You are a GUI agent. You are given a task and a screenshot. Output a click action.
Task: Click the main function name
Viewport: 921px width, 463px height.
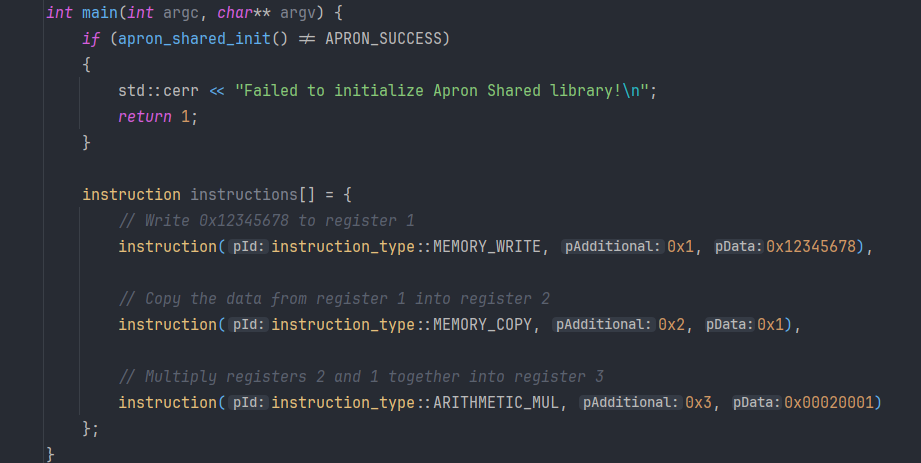pyautogui.click(x=98, y=13)
